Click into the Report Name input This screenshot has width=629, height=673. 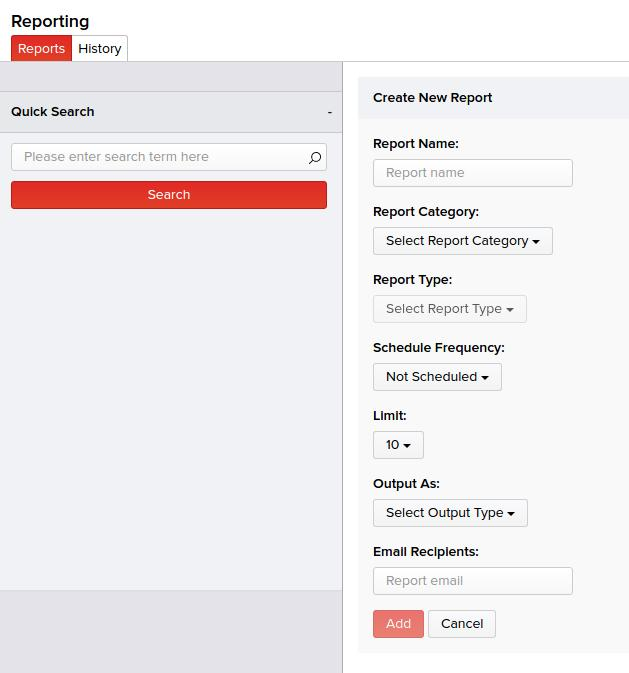click(x=472, y=173)
